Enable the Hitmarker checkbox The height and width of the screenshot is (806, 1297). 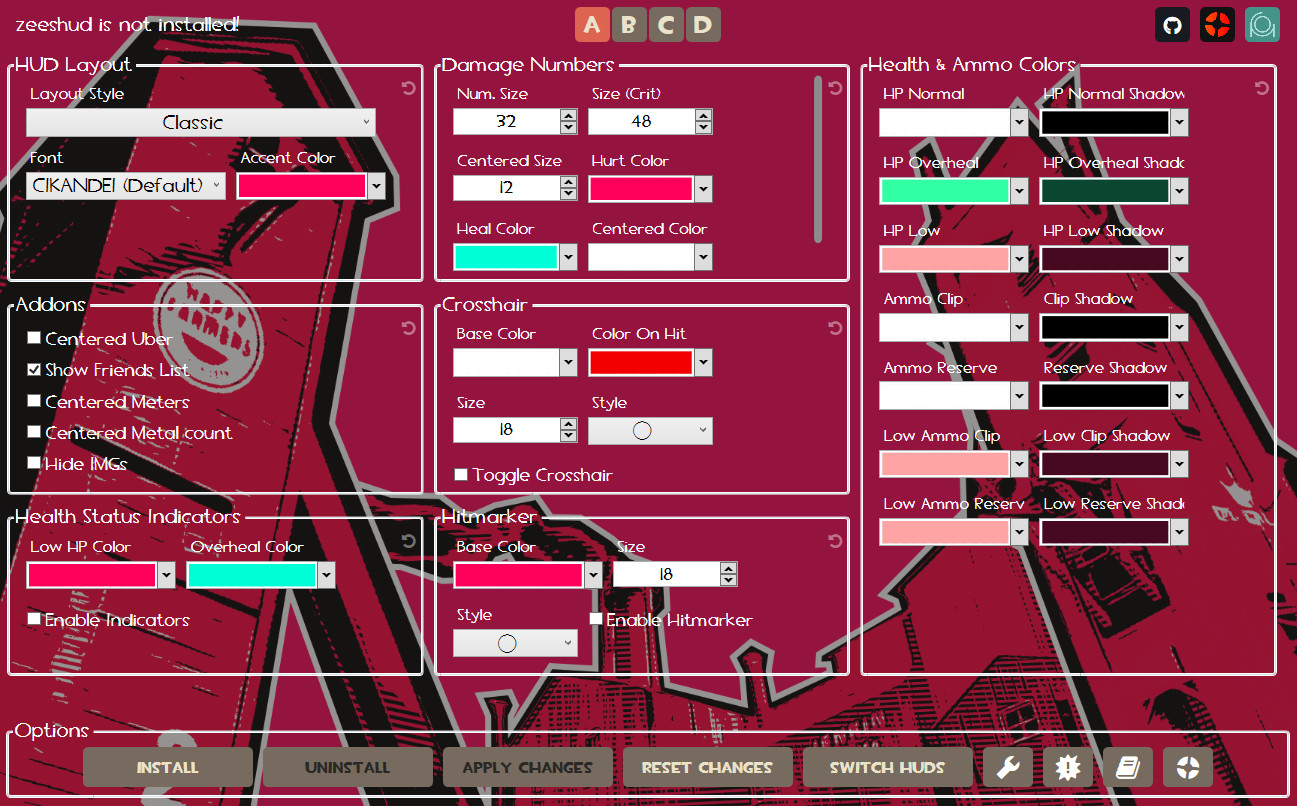pyautogui.click(x=596, y=619)
